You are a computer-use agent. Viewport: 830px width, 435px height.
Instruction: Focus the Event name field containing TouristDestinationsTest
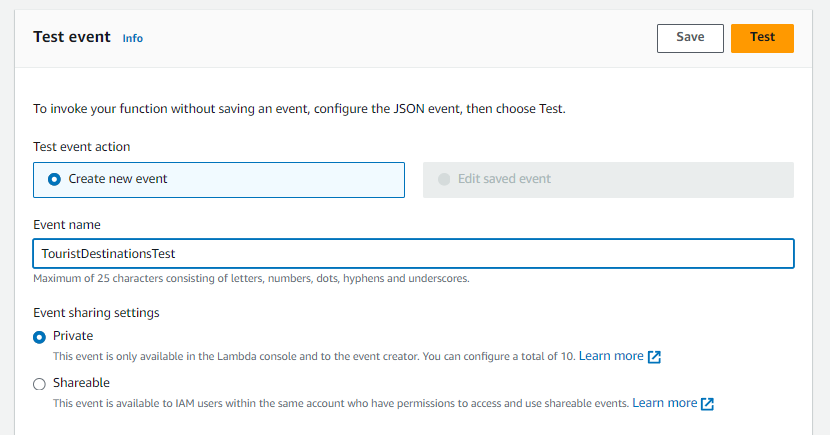(414, 254)
